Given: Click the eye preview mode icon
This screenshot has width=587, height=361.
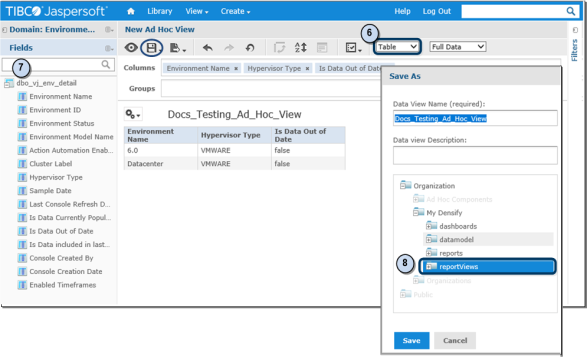Looking at the screenshot, I should [x=131, y=48].
